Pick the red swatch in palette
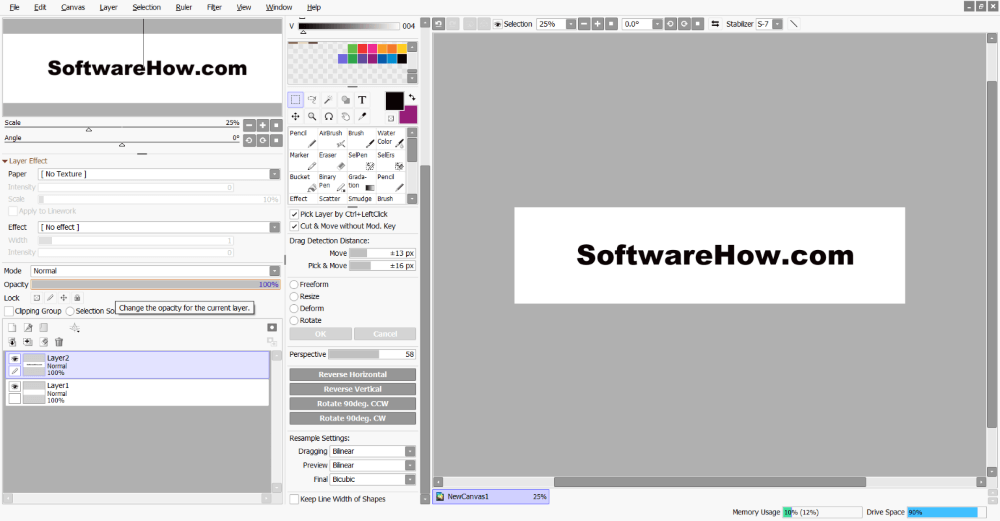Viewport: 1000px width, 521px height. point(362,48)
